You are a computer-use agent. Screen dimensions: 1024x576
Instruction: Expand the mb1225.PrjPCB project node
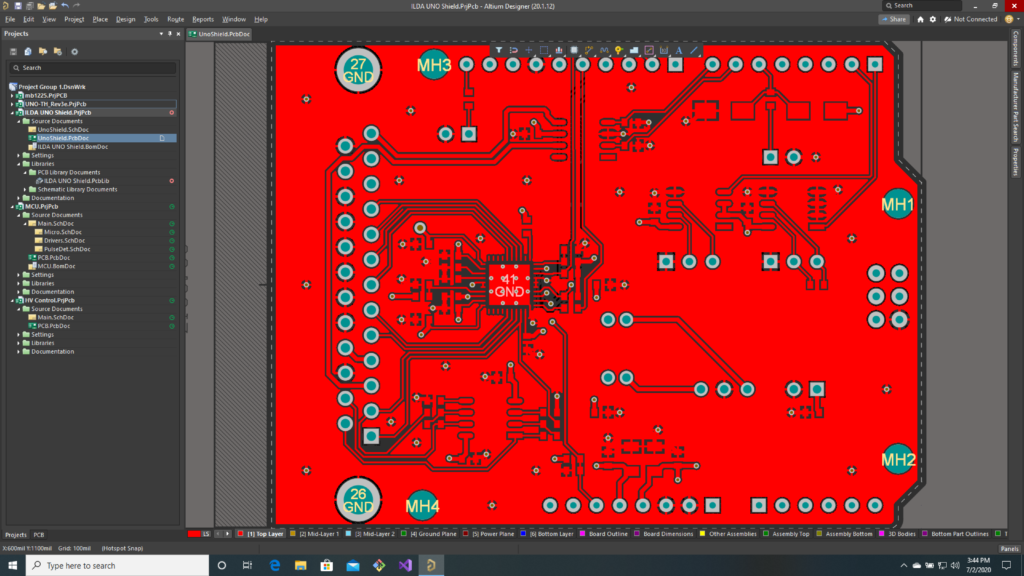coord(12,95)
